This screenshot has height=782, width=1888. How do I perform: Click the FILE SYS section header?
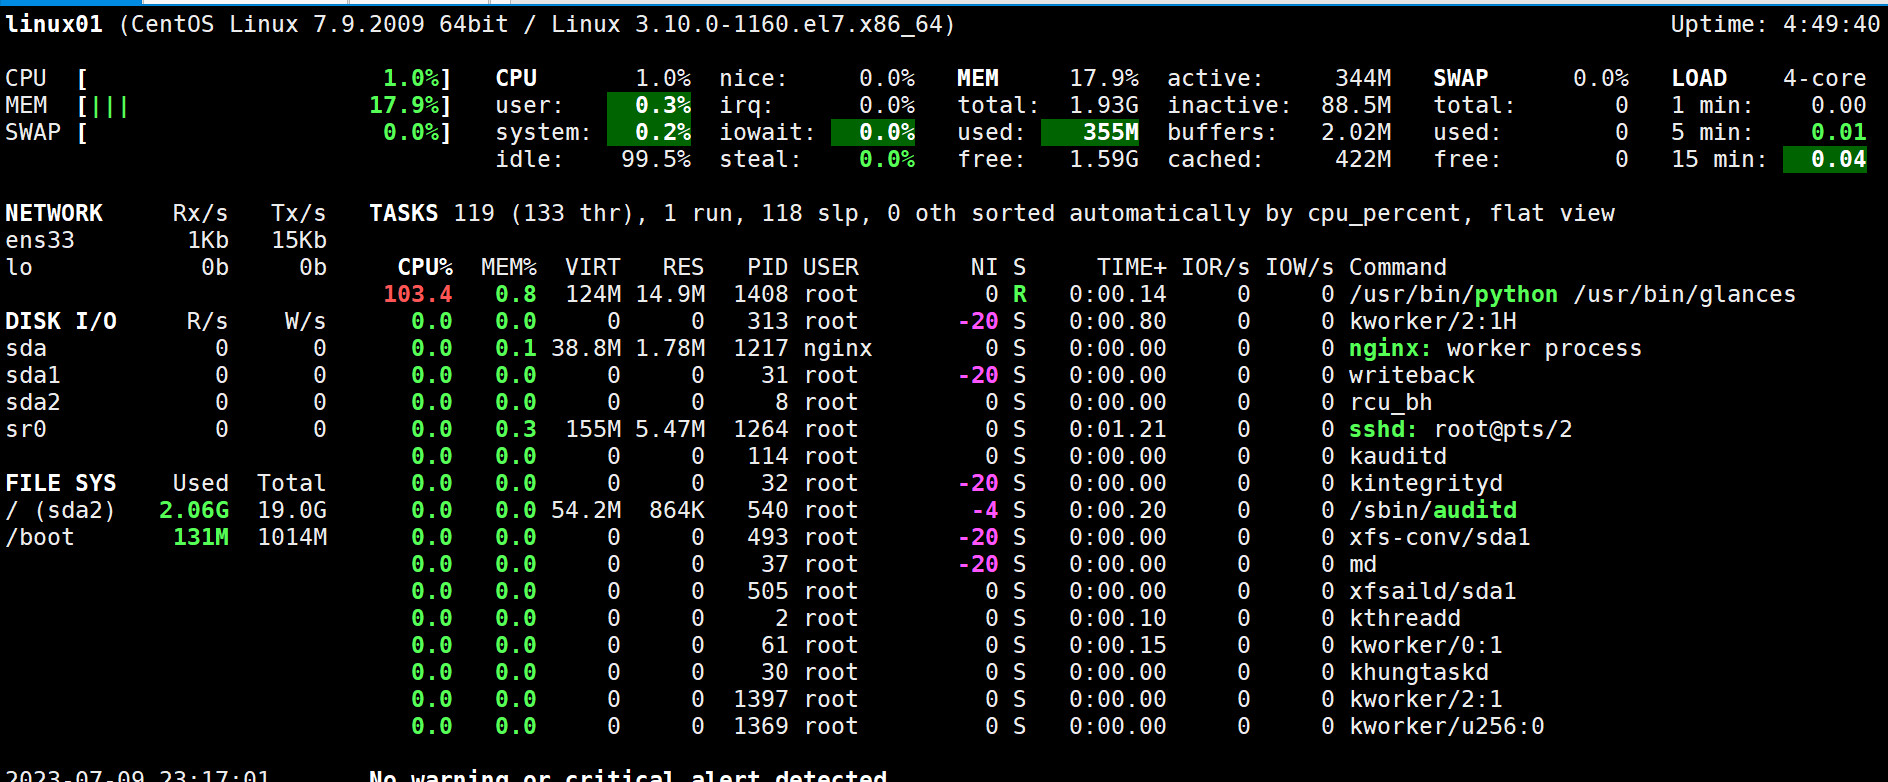tap(61, 483)
